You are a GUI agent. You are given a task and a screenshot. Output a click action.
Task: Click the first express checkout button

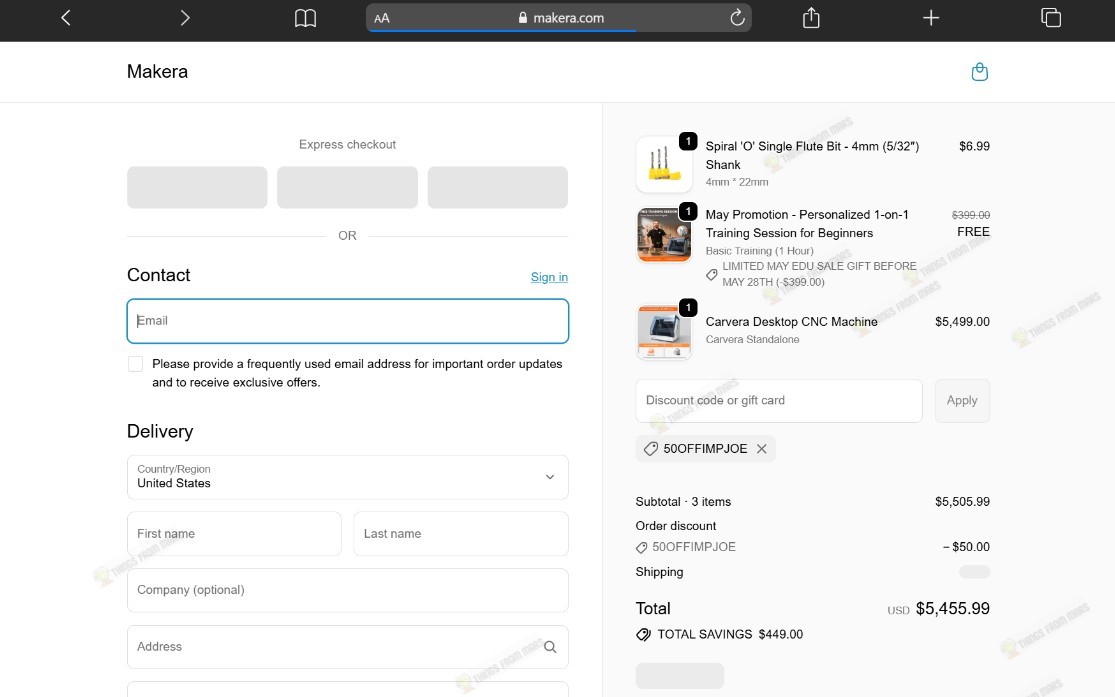point(197,188)
